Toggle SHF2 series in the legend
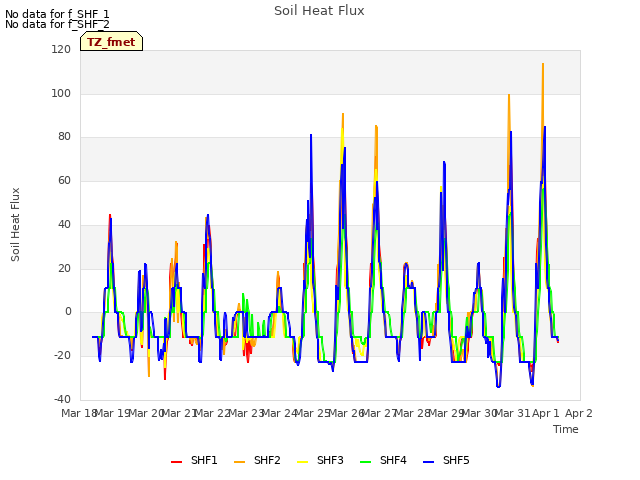The image size is (640, 480). (257, 460)
